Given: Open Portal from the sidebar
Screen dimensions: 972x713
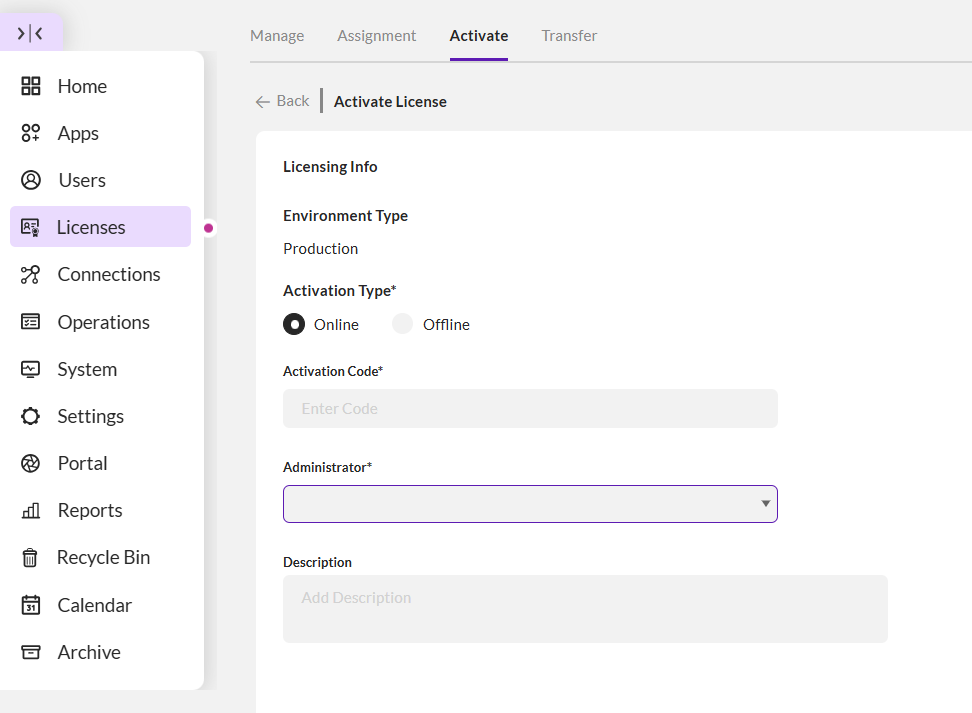Looking at the screenshot, I should point(100,463).
